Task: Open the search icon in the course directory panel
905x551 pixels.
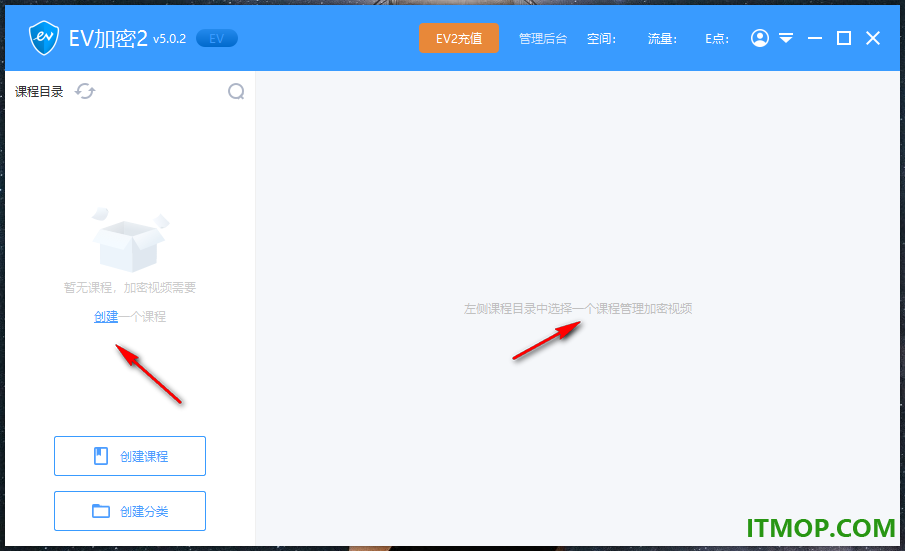Action: point(236,91)
